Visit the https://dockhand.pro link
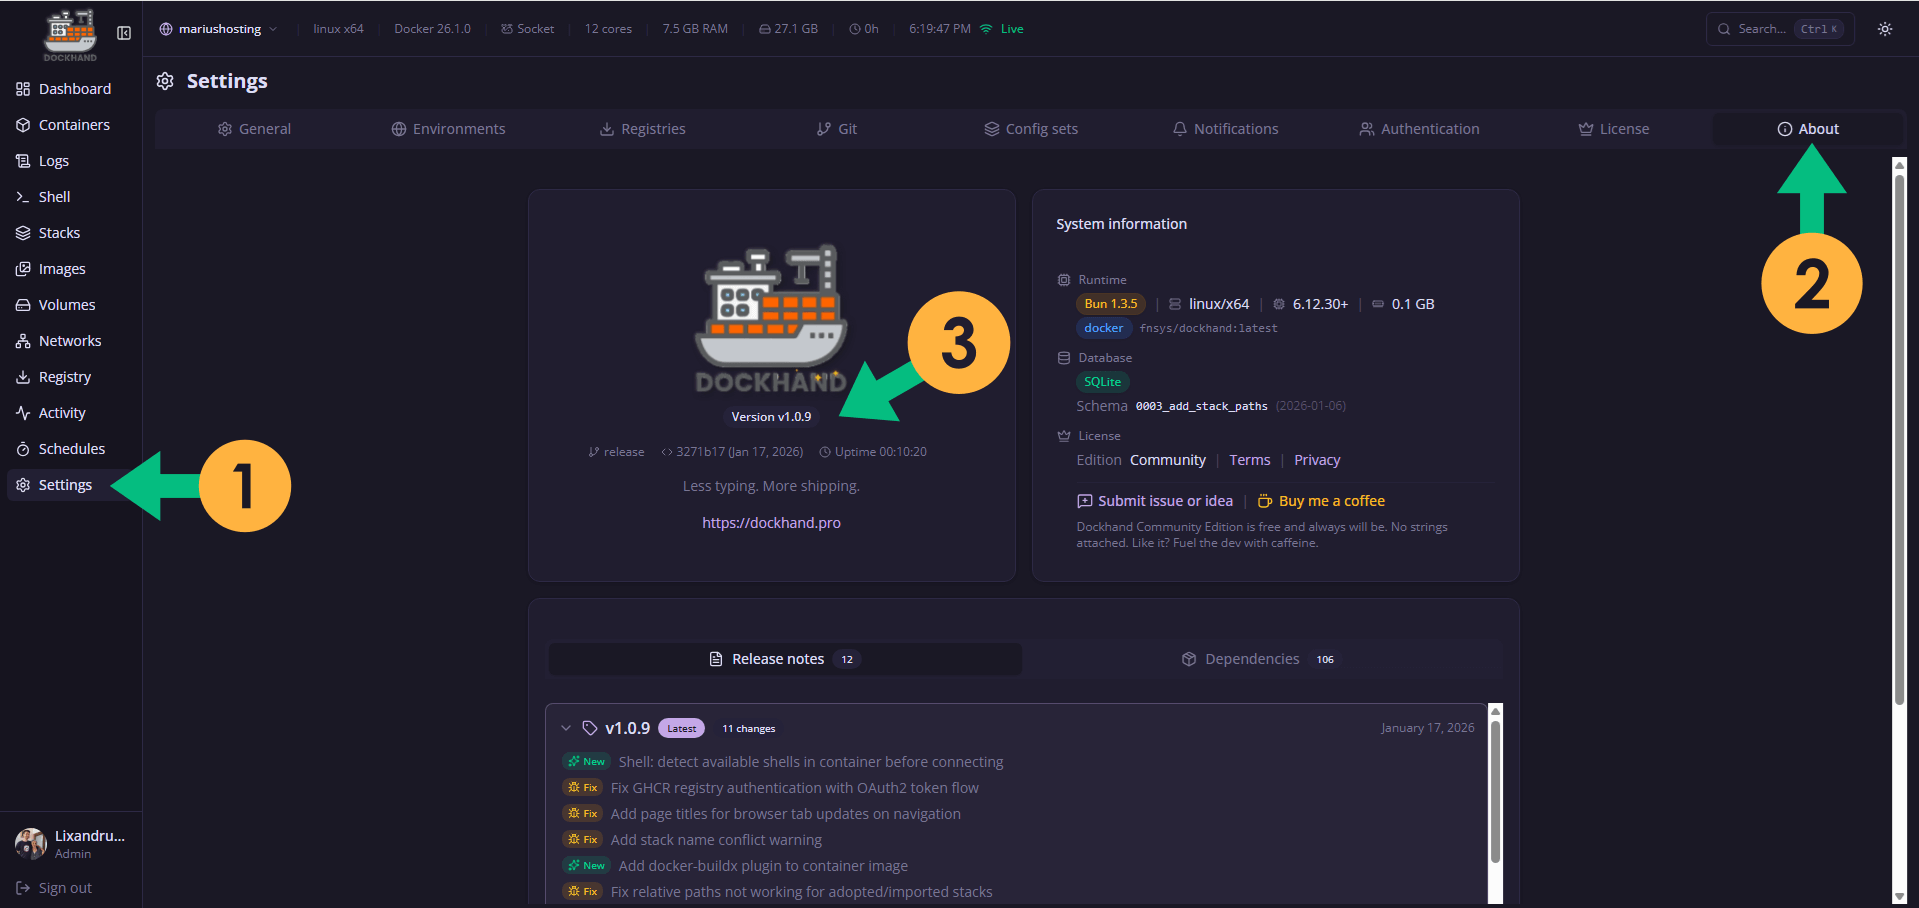 (x=771, y=522)
